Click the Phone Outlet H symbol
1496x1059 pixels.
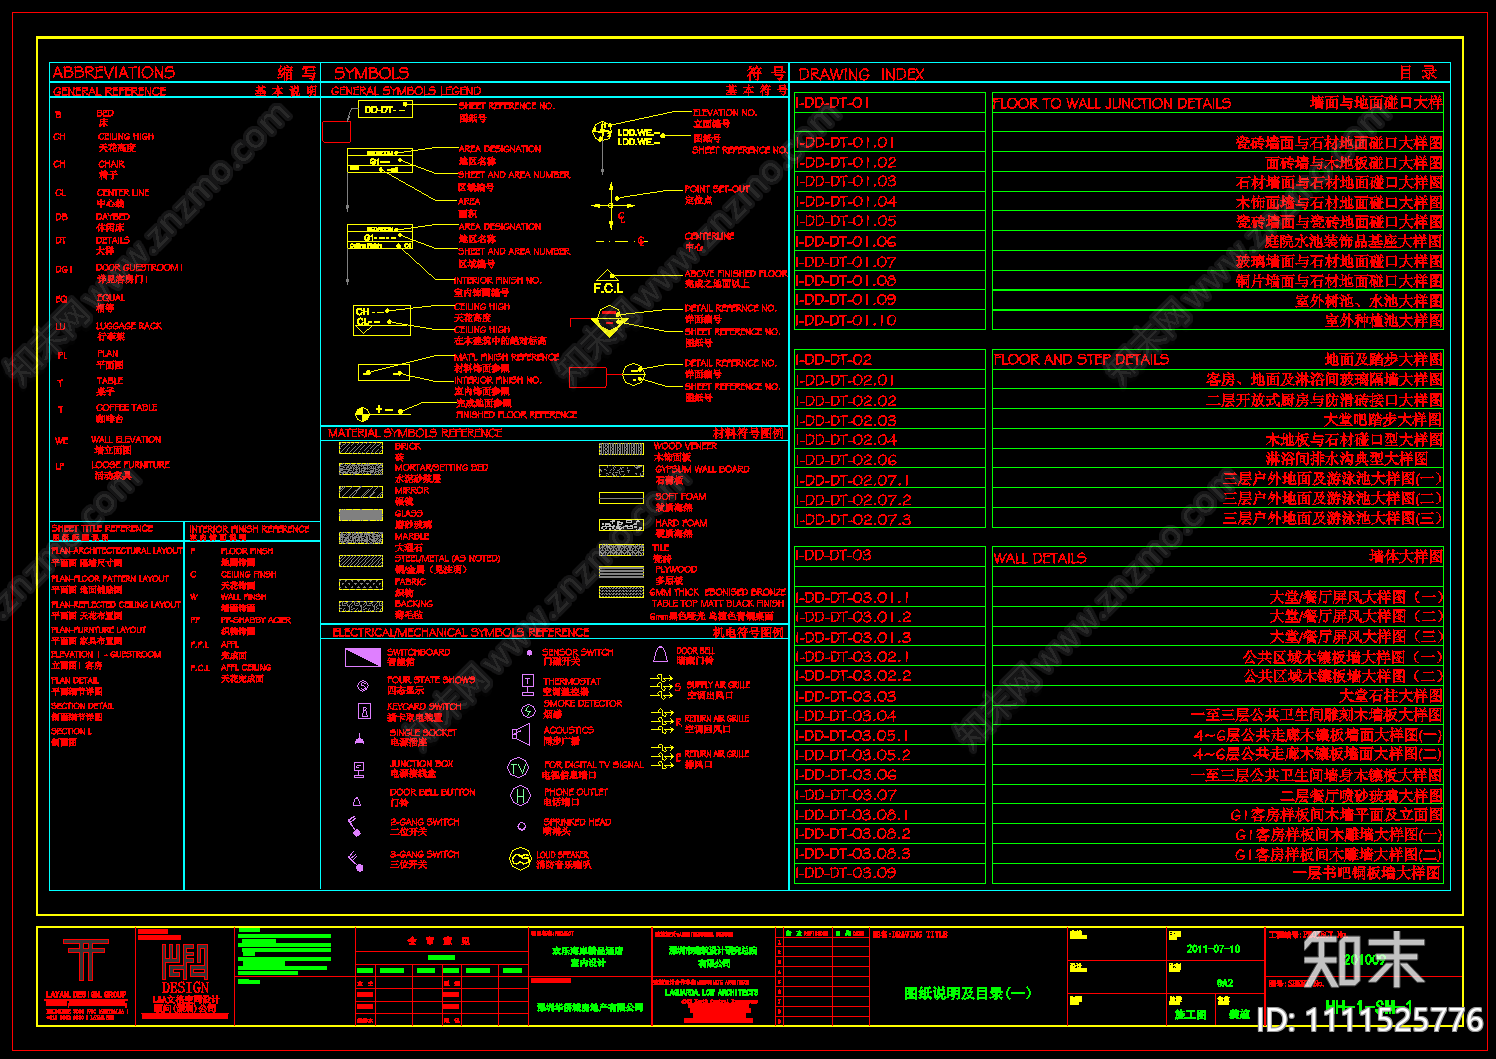tap(520, 795)
